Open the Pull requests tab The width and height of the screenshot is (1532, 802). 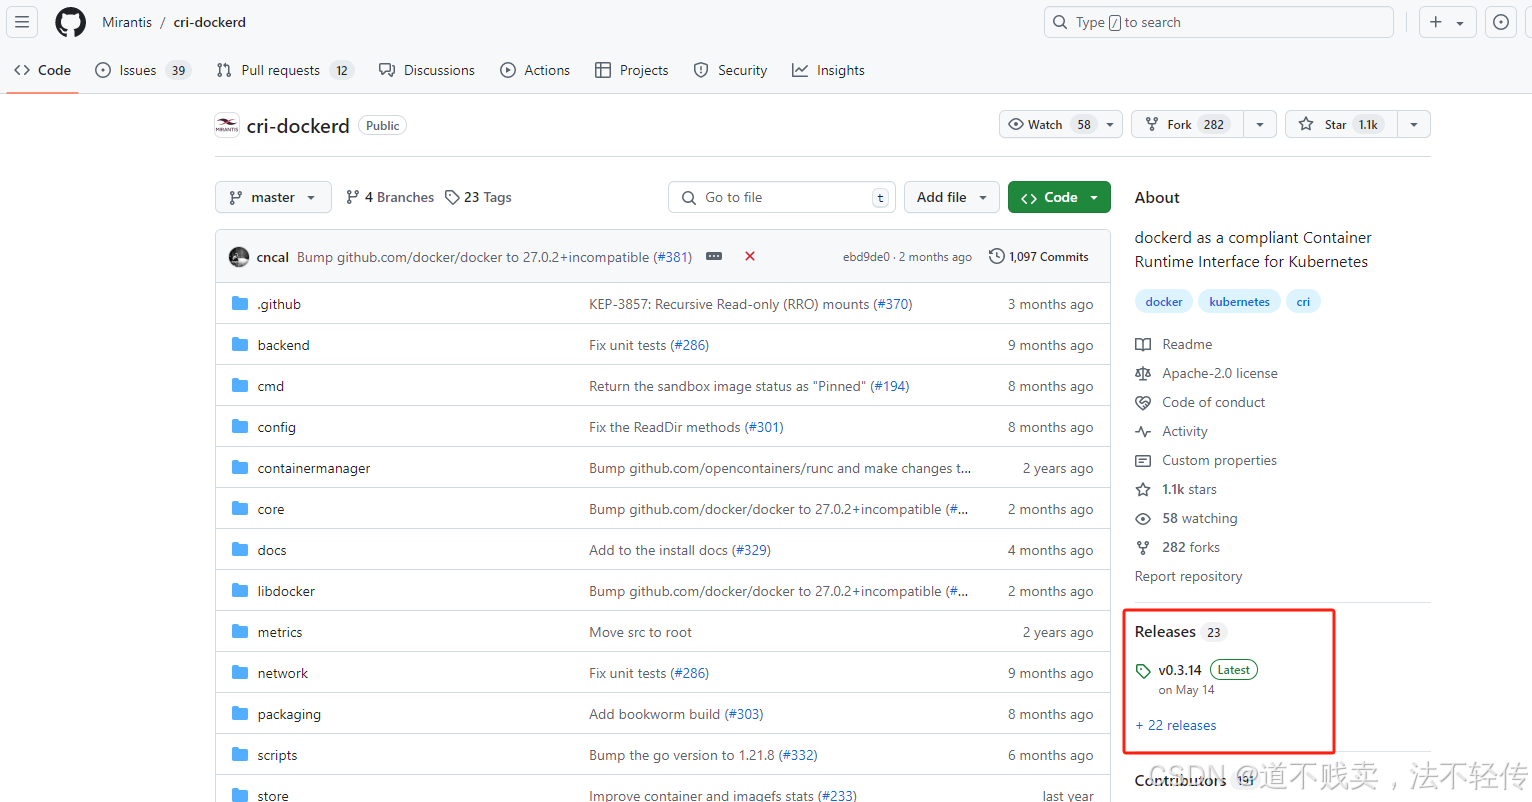point(285,70)
